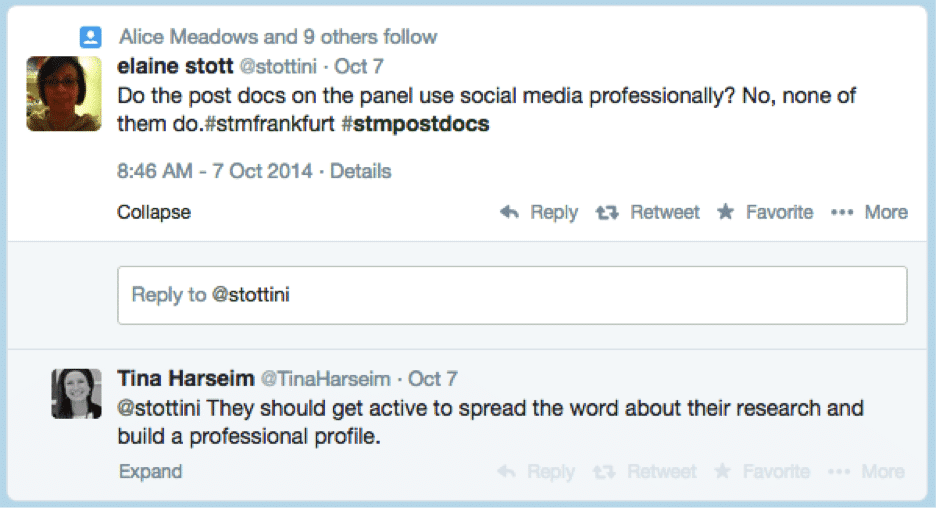
Task: Open the elaine stott display name link
Action: [x=175, y=66]
